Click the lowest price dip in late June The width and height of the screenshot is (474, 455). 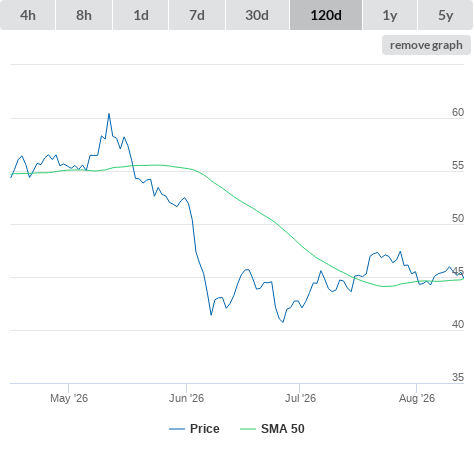pos(283,322)
